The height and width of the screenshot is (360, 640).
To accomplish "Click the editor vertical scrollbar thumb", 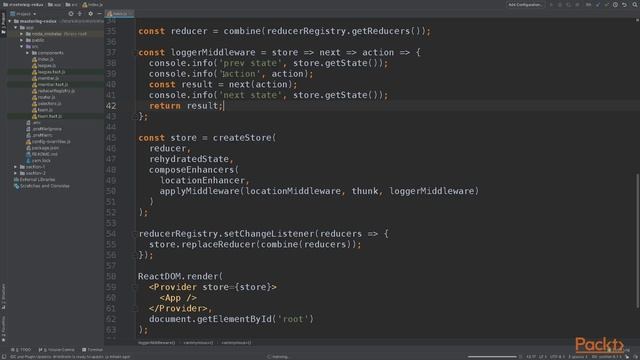I will [x=637, y=241].
